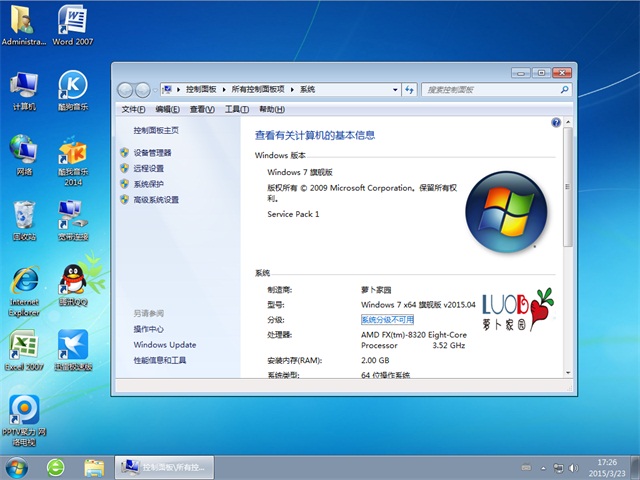The width and height of the screenshot is (640, 480).
Task: Open 设备管理器 from the sidebar
Action: (x=152, y=153)
